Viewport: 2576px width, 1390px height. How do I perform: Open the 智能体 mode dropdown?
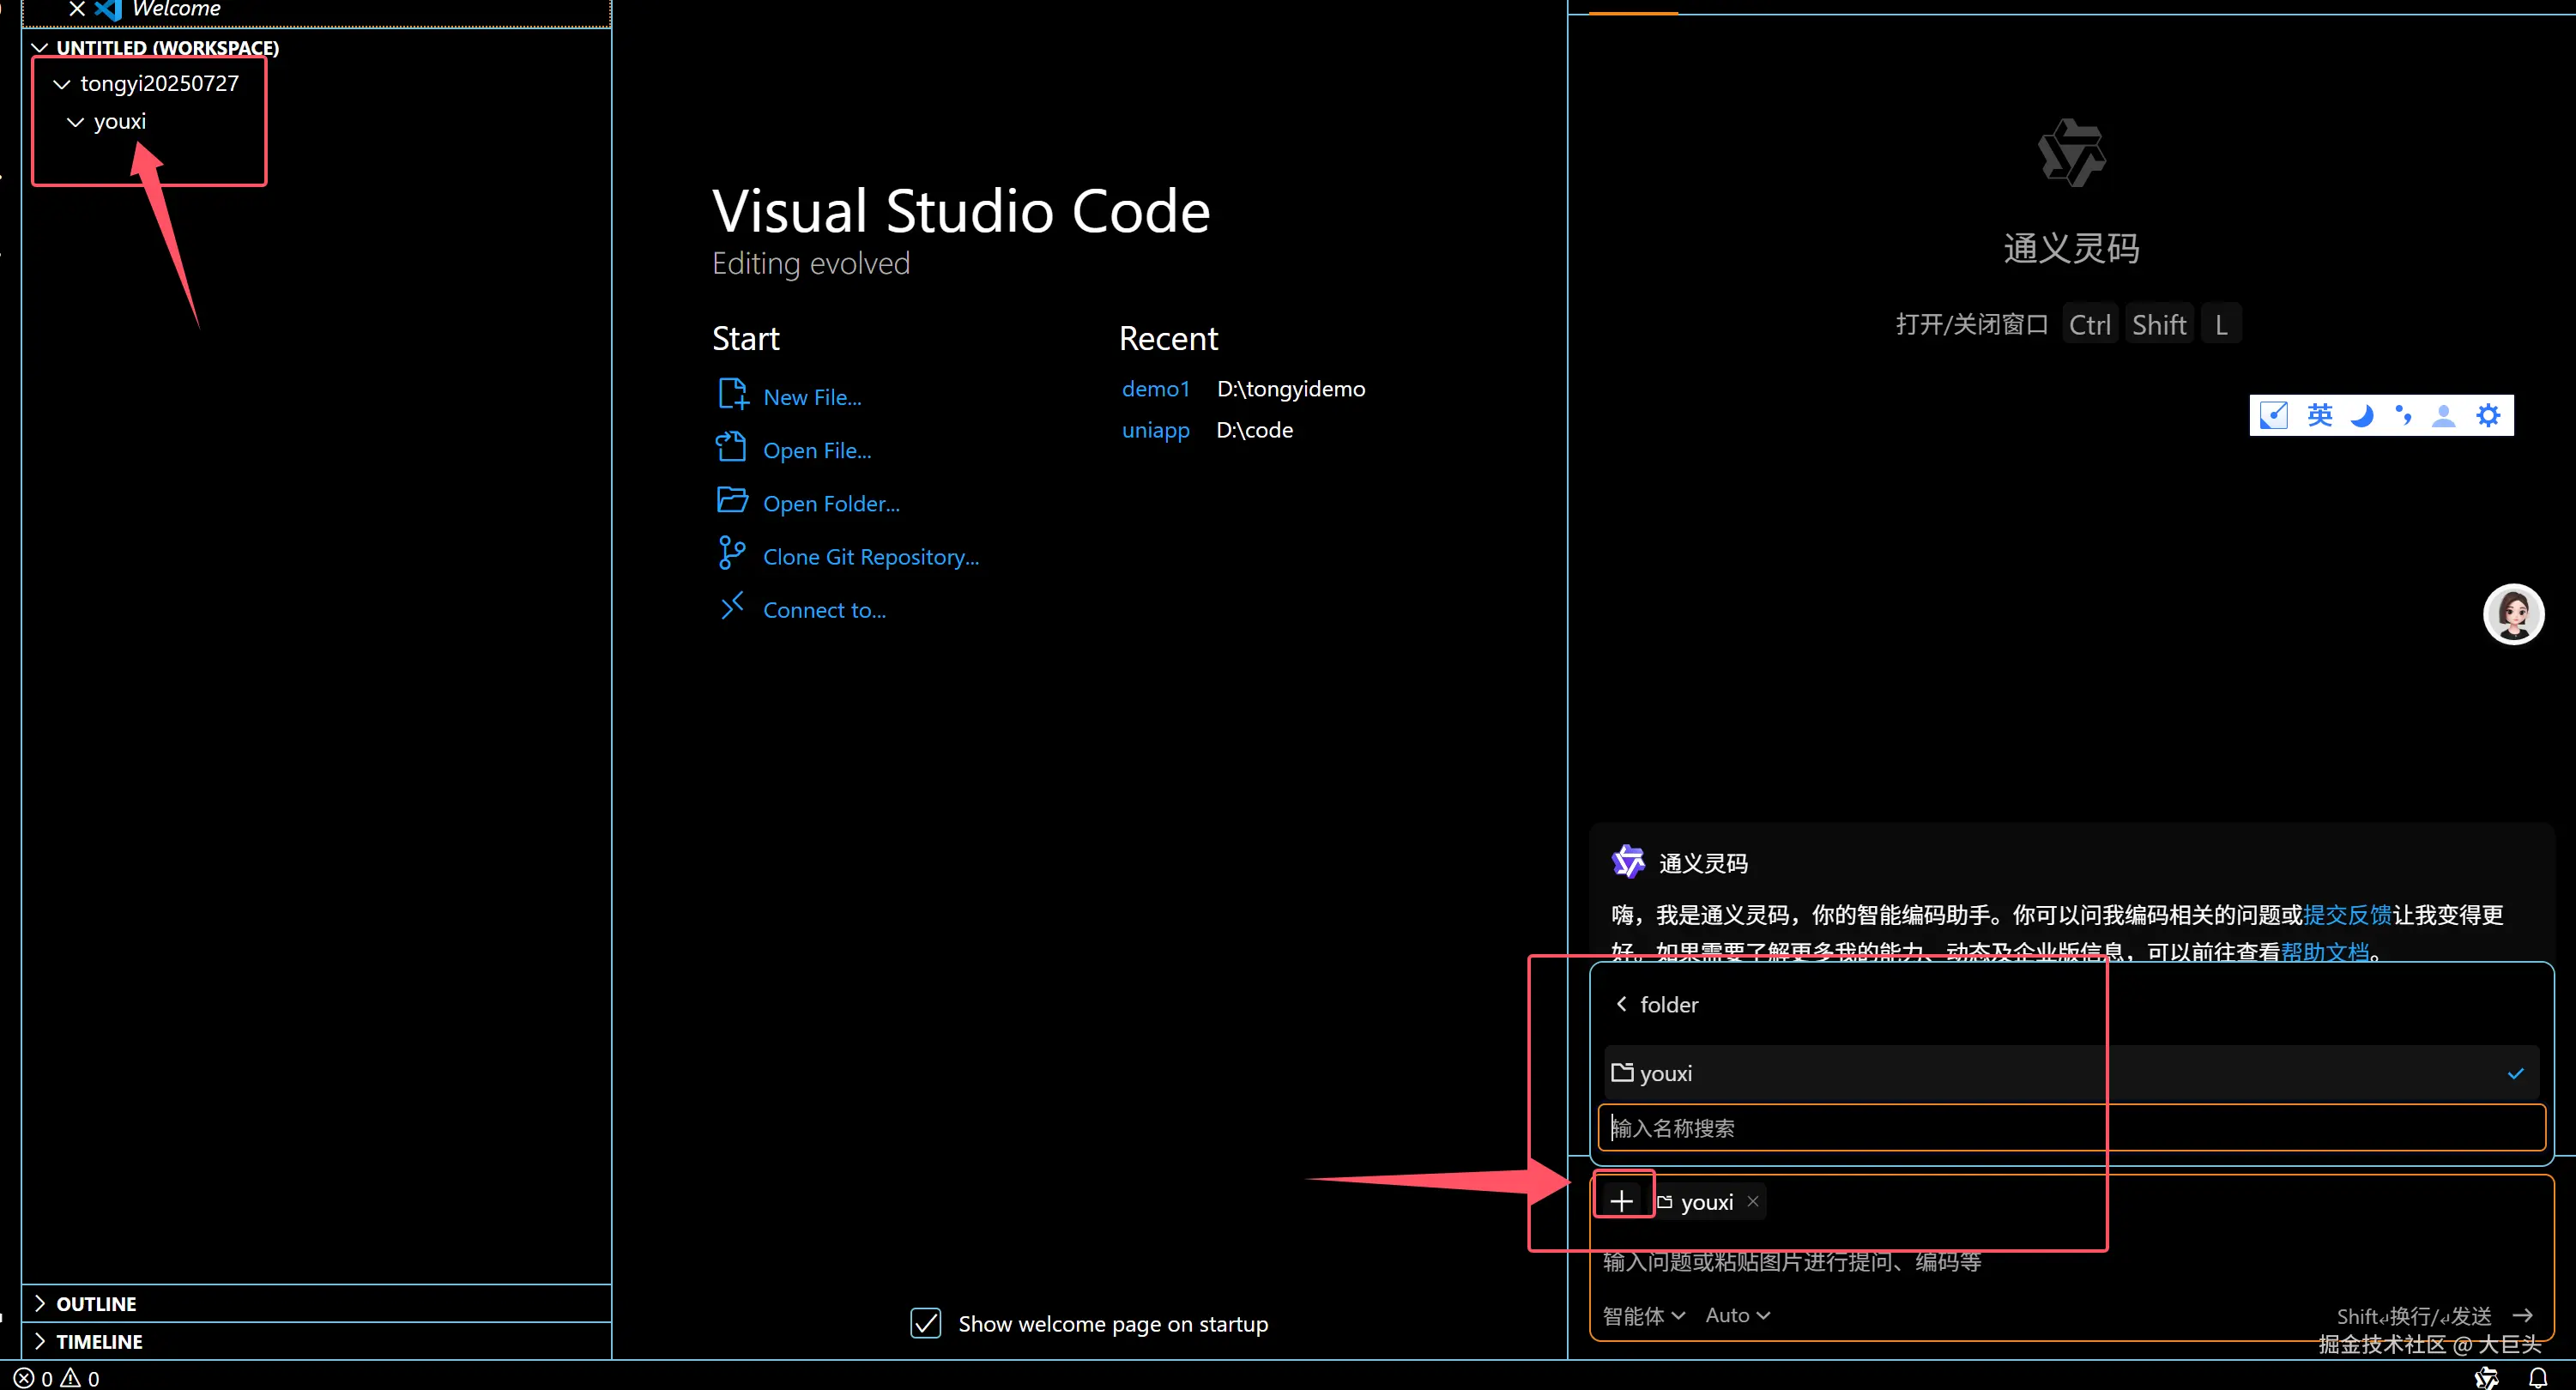tap(1643, 1315)
